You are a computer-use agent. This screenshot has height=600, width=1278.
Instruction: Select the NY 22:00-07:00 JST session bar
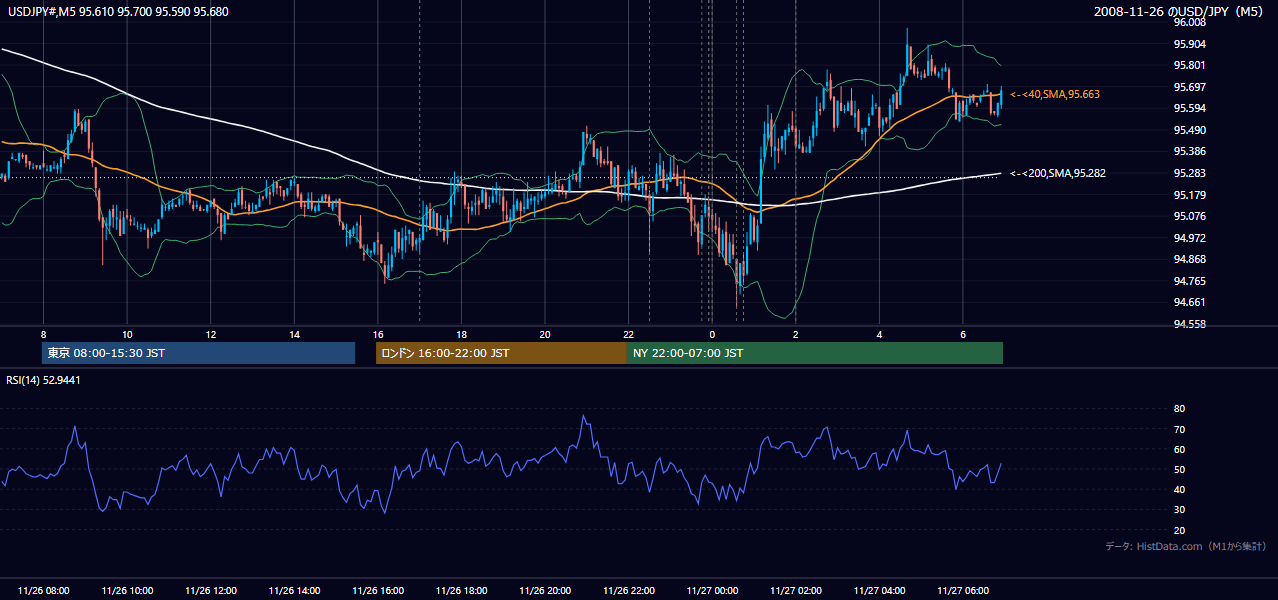(815, 353)
